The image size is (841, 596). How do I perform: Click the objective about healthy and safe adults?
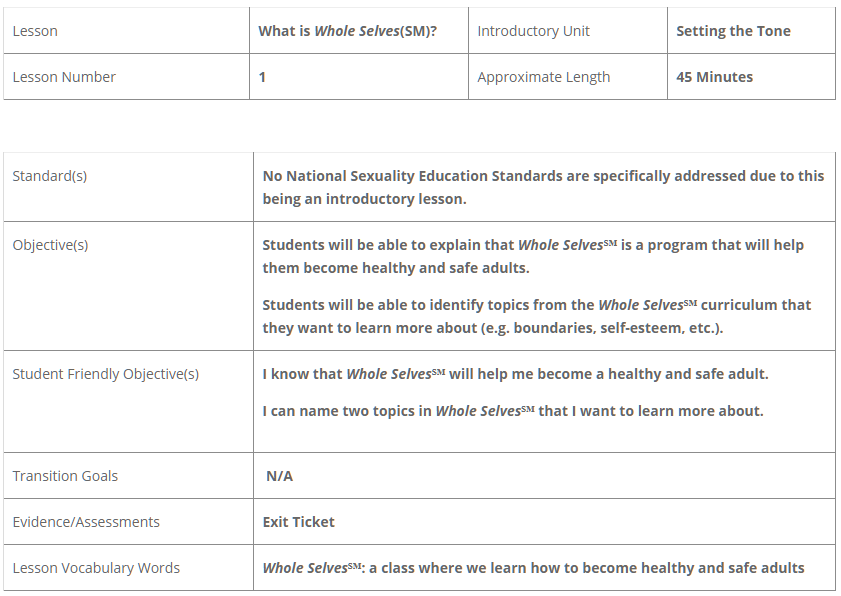pyautogui.click(x=532, y=256)
